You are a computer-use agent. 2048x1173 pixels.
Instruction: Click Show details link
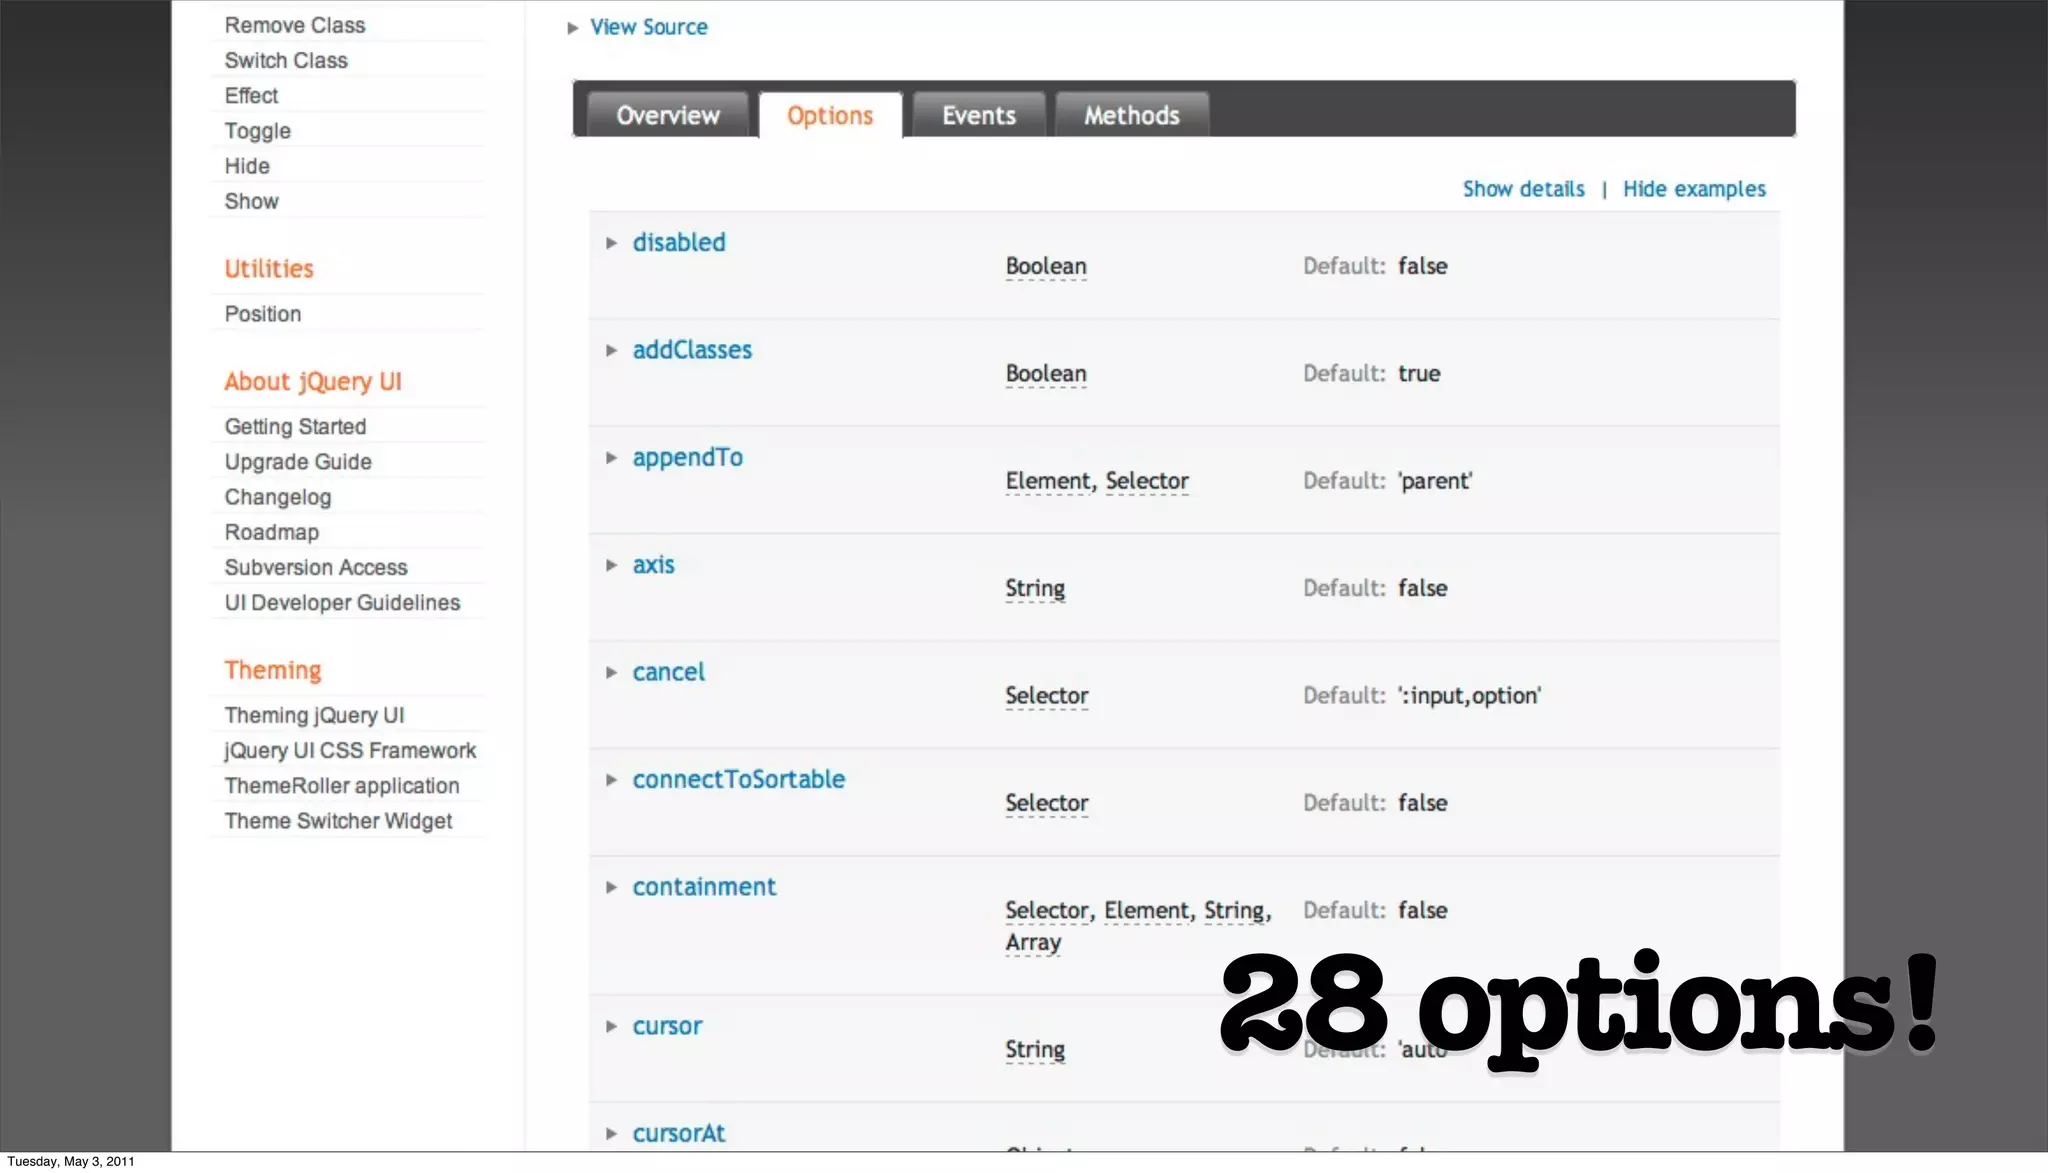1523,189
